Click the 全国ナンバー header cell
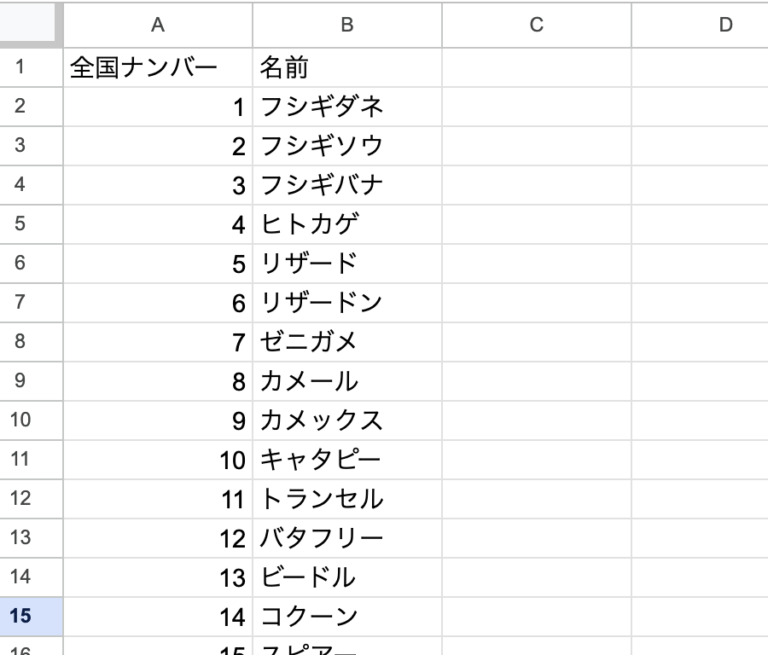 pyautogui.click(x=157, y=68)
